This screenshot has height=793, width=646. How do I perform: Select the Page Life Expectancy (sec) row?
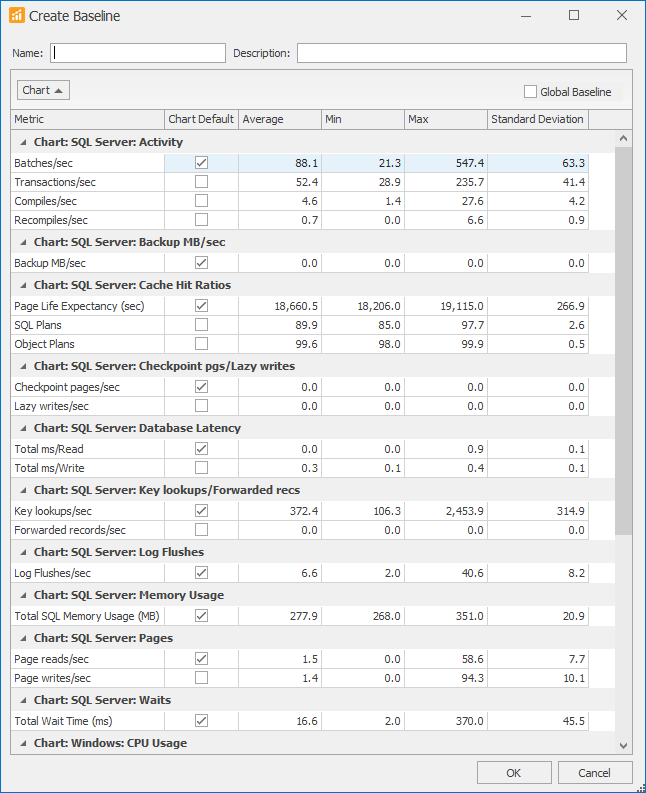pos(299,306)
